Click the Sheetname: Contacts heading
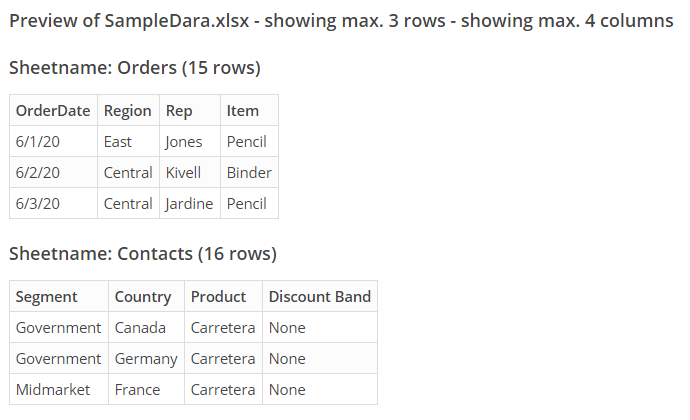 (x=142, y=254)
